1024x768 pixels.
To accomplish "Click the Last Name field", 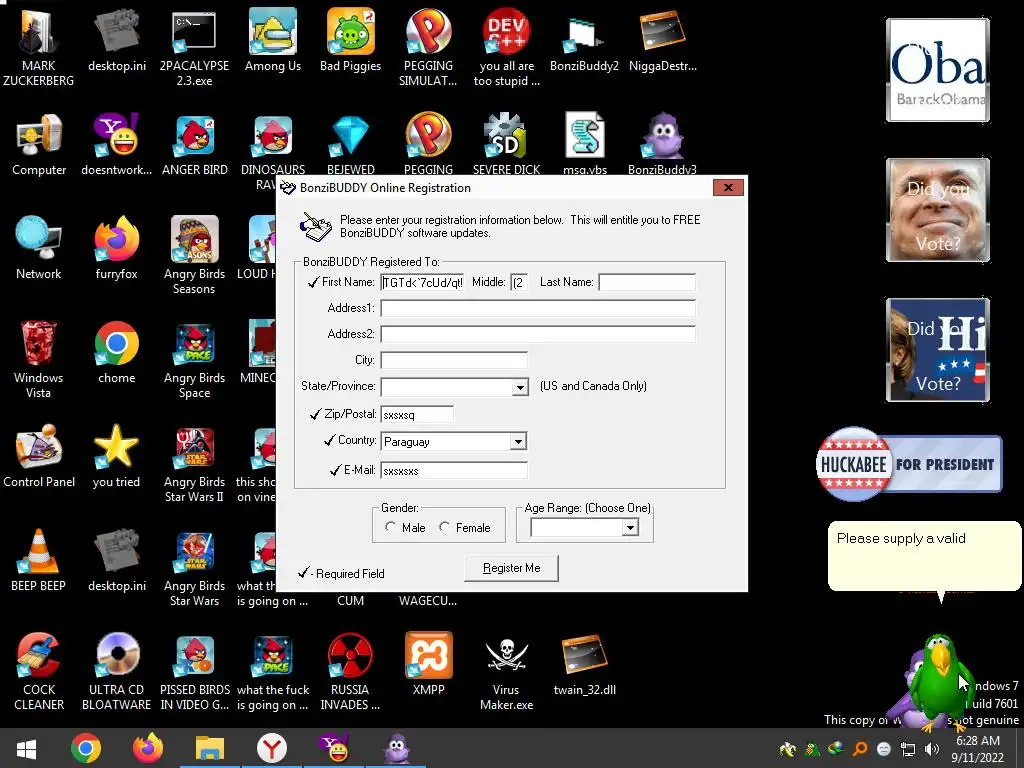I will tap(647, 282).
